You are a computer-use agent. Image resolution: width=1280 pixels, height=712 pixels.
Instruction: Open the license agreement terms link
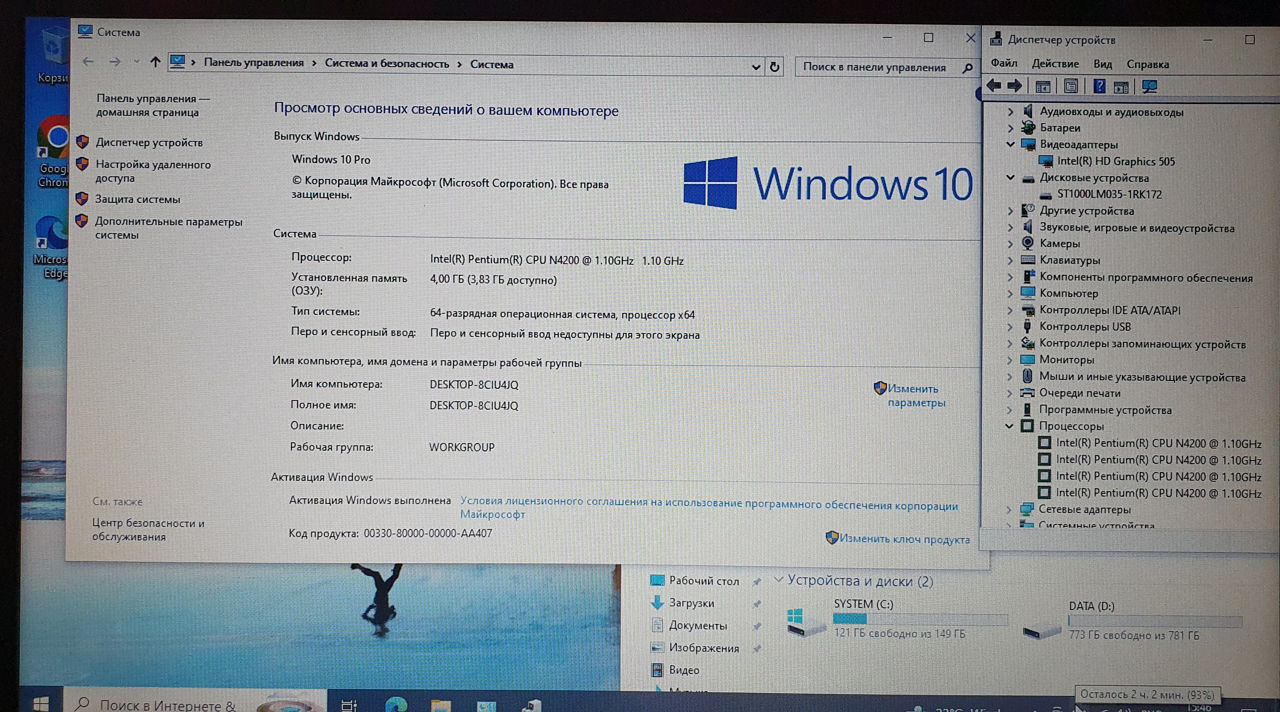[x=709, y=507]
